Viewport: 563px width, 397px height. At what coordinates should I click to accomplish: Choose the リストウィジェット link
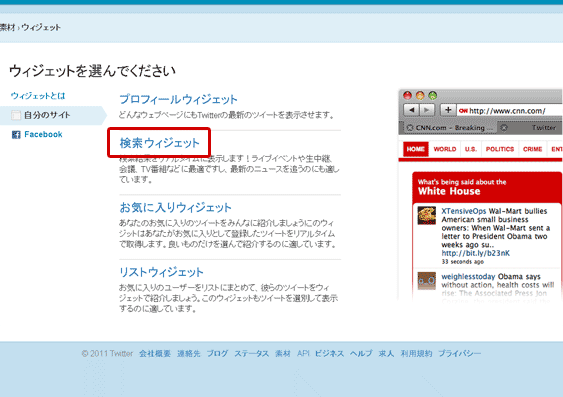(161, 272)
